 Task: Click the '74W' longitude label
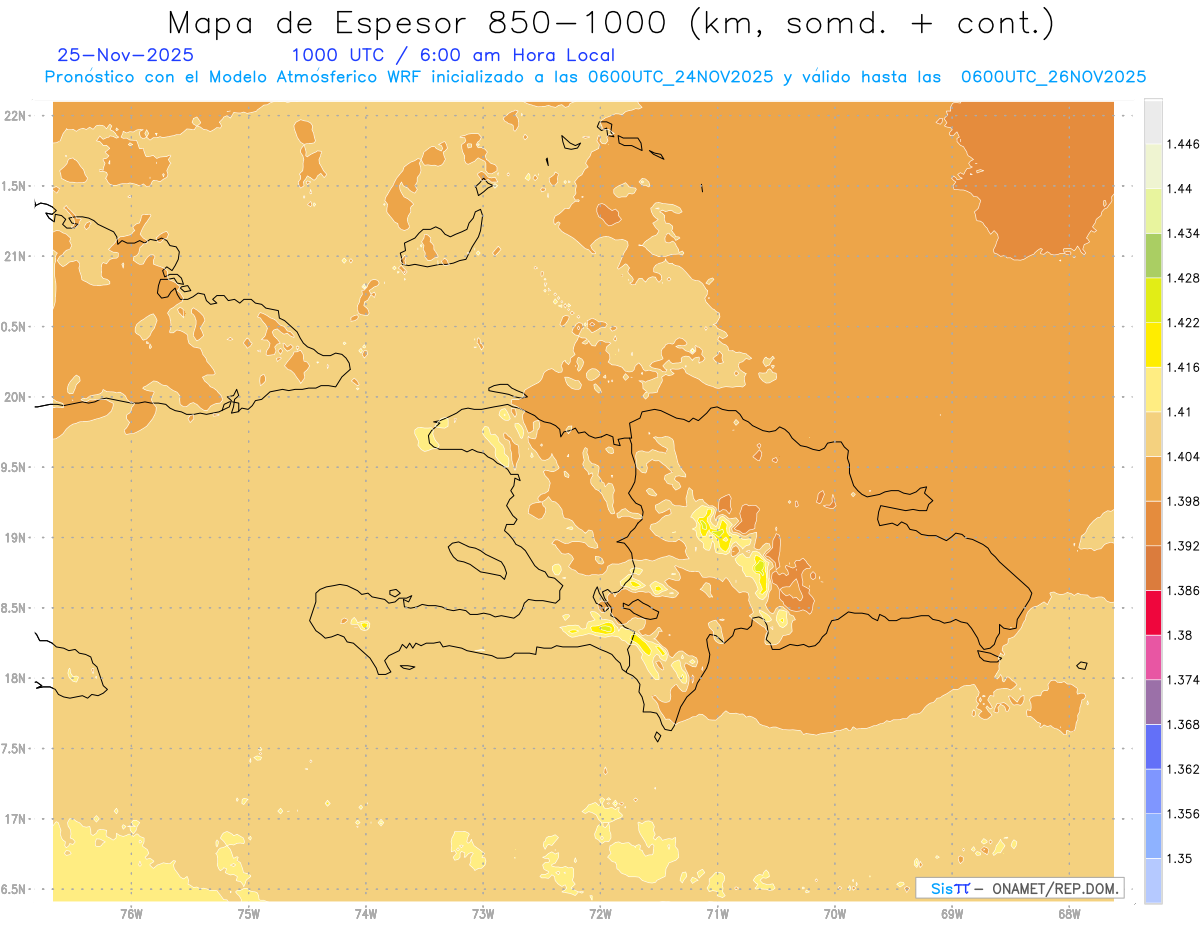(366, 913)
